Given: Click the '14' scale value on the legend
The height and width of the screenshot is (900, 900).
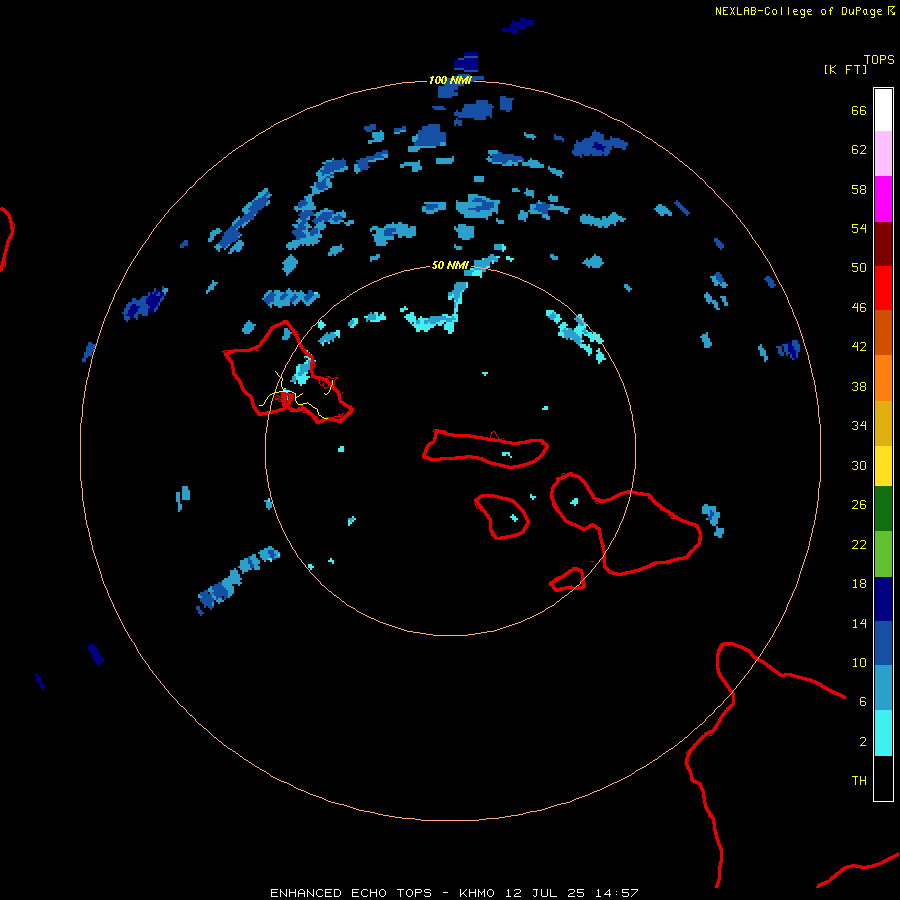Looking at the screenshot, I should coord(859,623).
